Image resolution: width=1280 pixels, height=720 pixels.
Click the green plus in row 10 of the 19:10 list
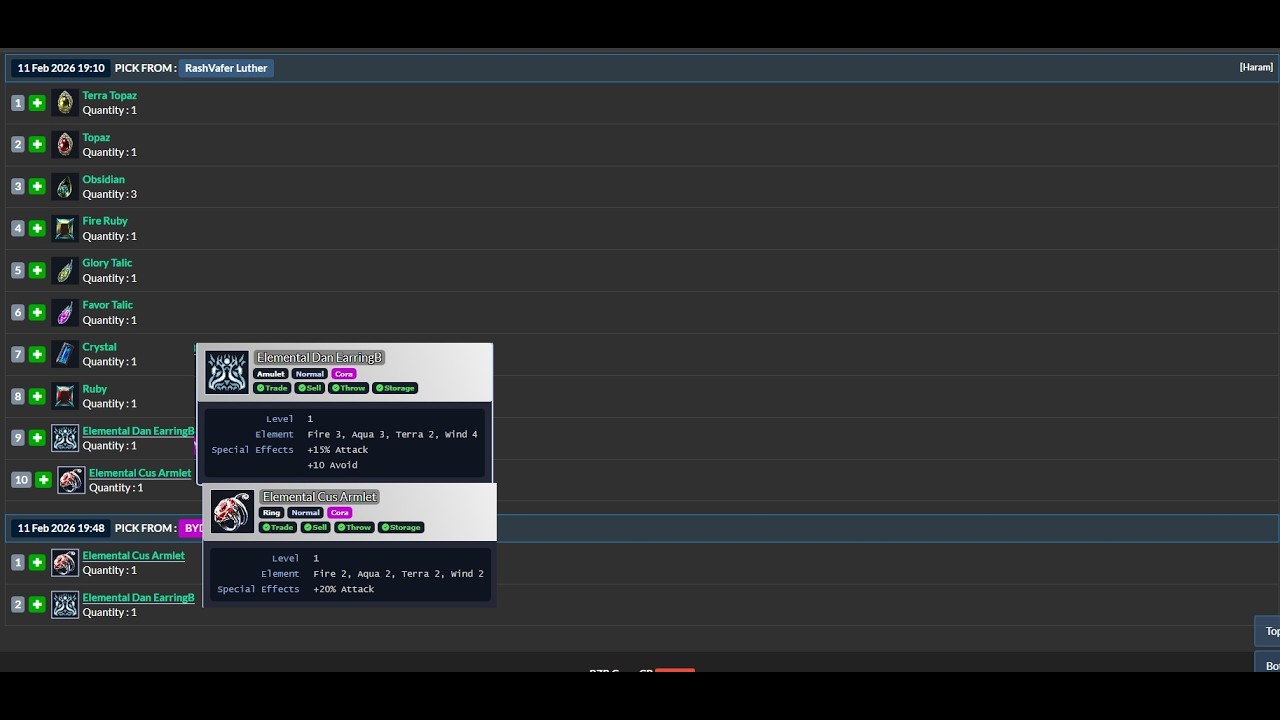43,480
